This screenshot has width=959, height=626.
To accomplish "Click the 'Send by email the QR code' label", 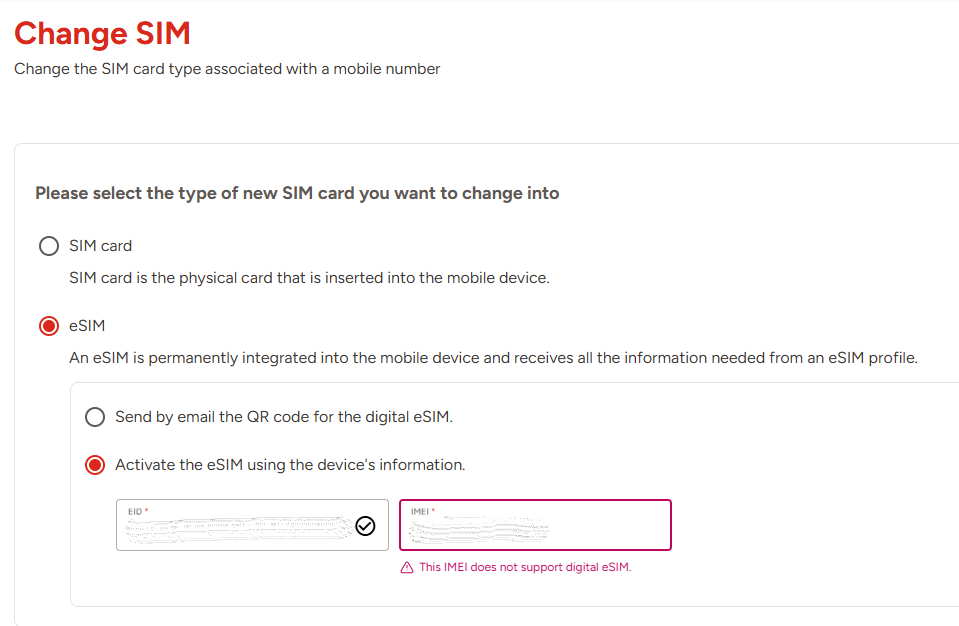I will click(284, 417).
